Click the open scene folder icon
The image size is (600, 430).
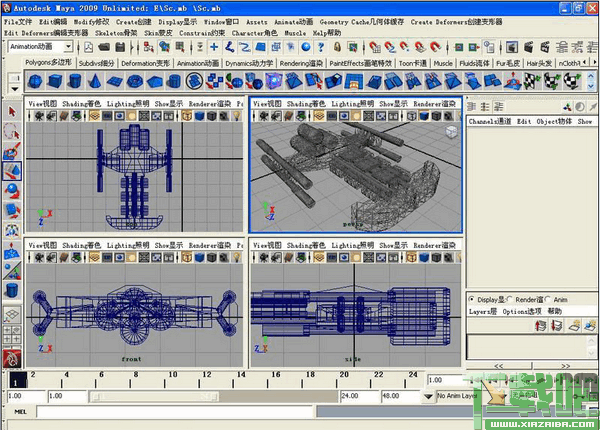pyautogui.click(x=104, y=47)
